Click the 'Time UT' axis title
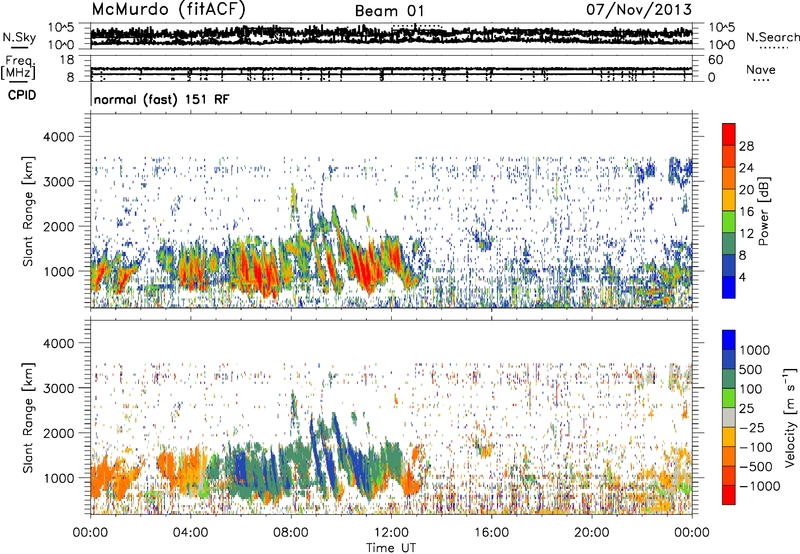The image size is (800, 554). (391, 548)
